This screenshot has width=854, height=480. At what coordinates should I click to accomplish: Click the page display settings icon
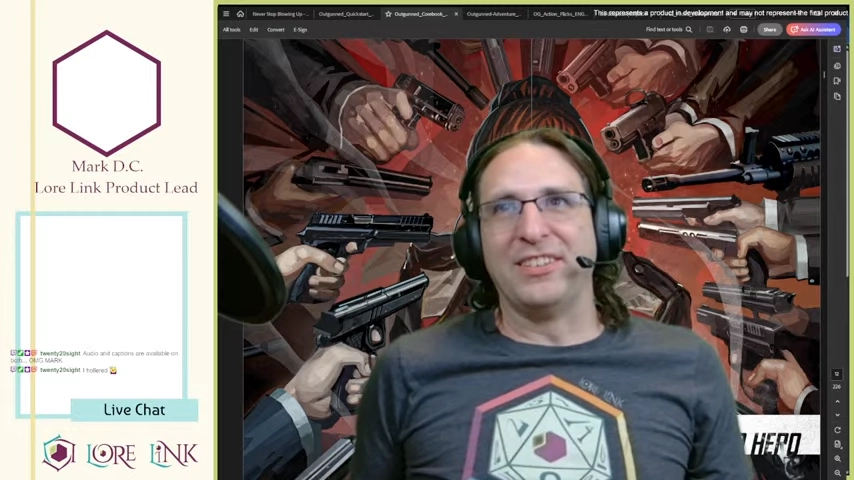coord(837,445)
